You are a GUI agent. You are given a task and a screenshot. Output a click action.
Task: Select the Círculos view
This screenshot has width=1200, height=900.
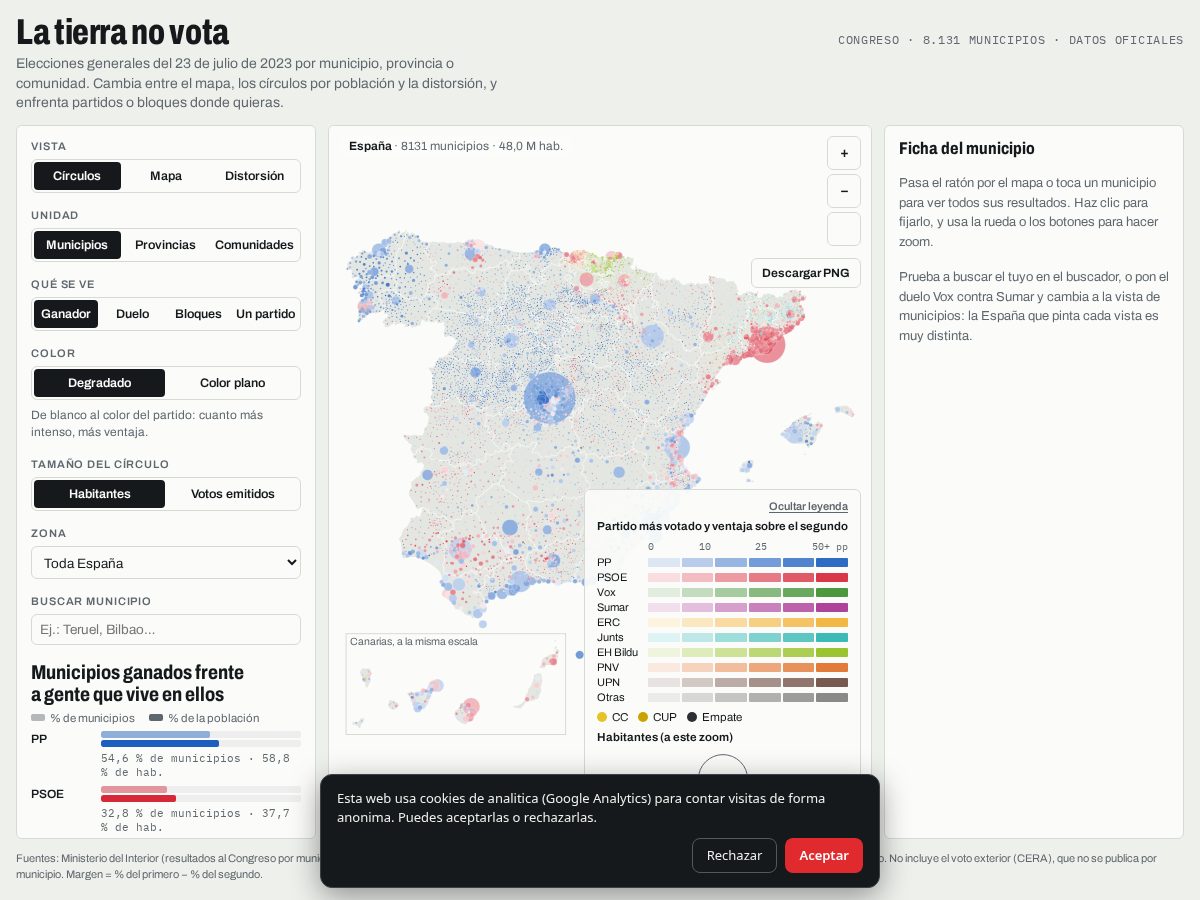(x=77, y=176)
